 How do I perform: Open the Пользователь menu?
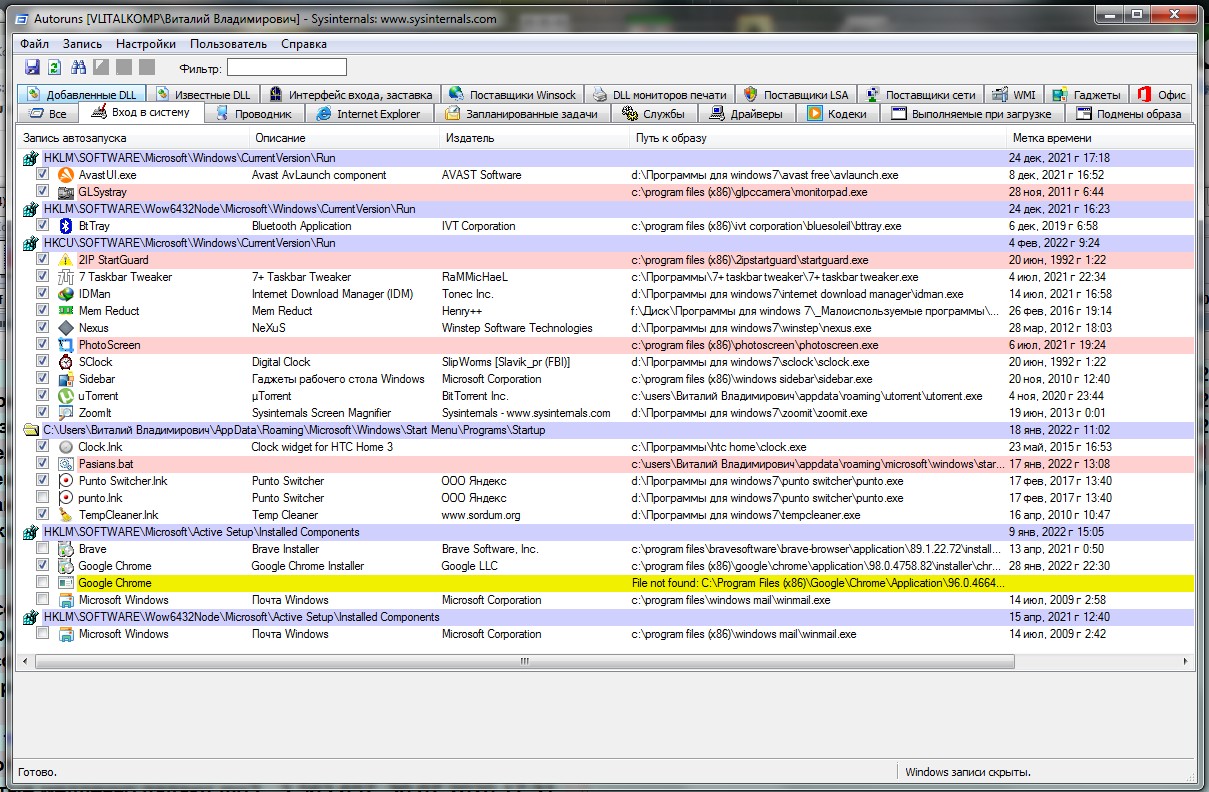tap(228, 44)
